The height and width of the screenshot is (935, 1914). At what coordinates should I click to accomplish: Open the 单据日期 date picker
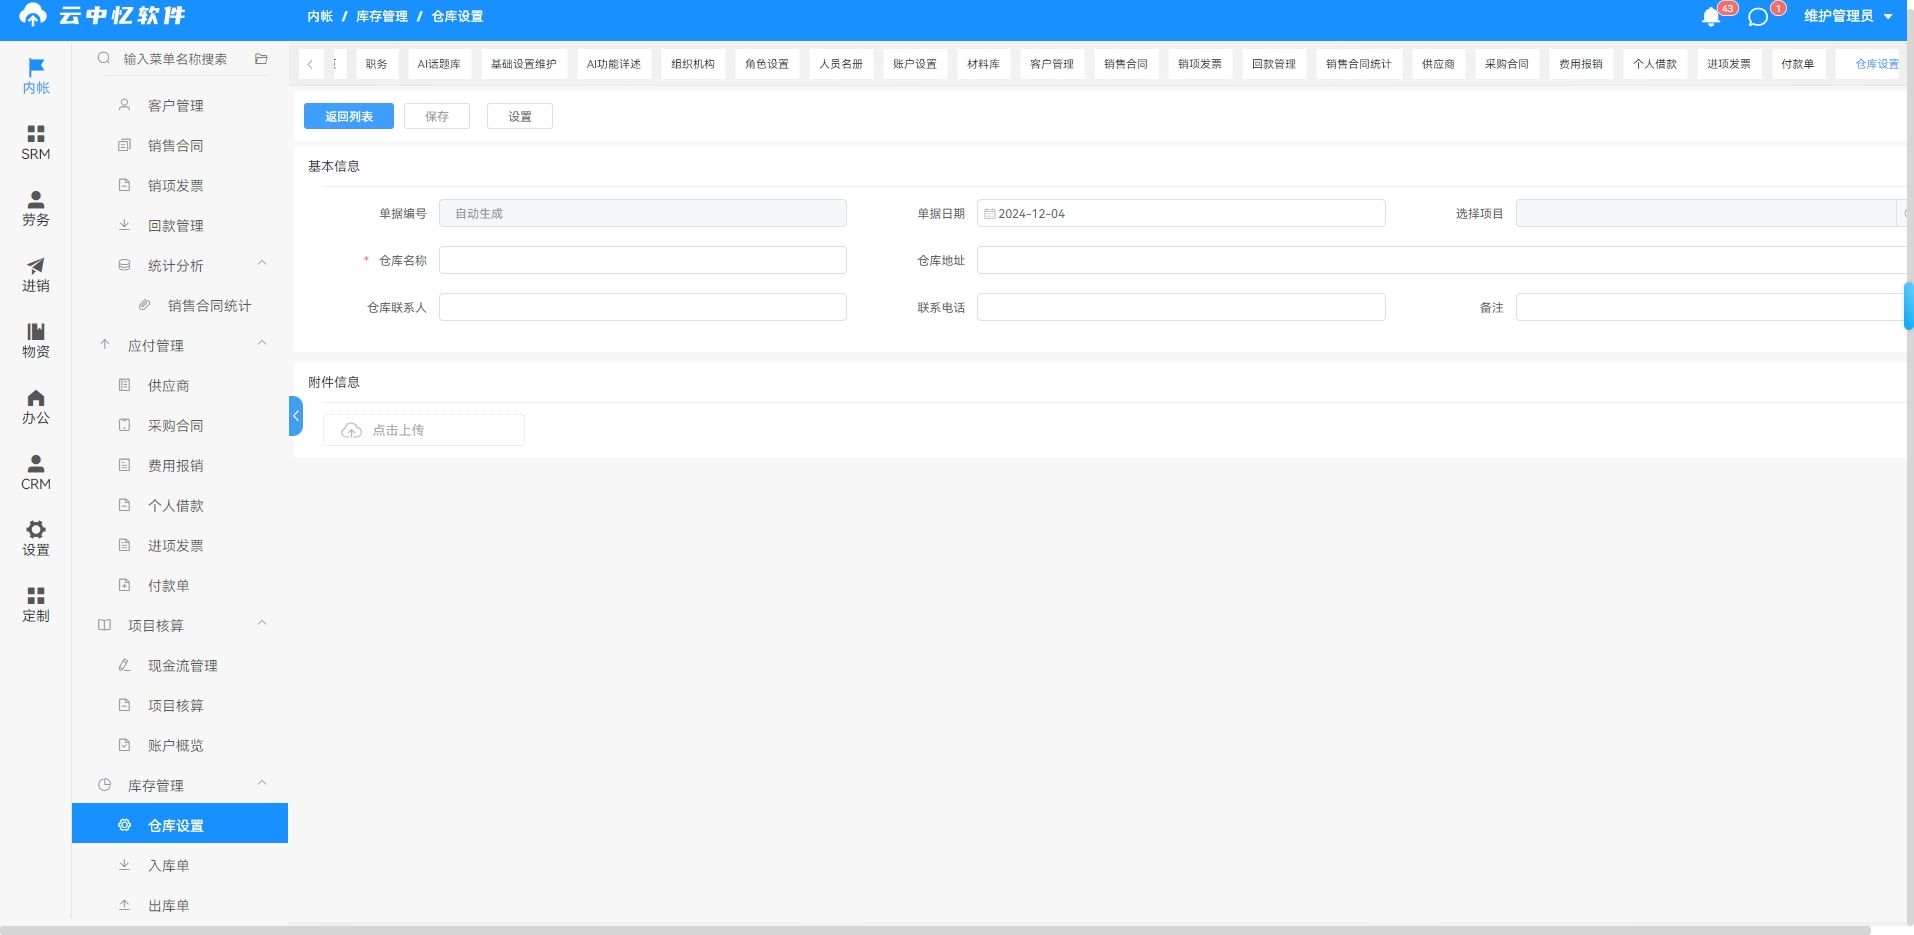[x=1181, y=213]
